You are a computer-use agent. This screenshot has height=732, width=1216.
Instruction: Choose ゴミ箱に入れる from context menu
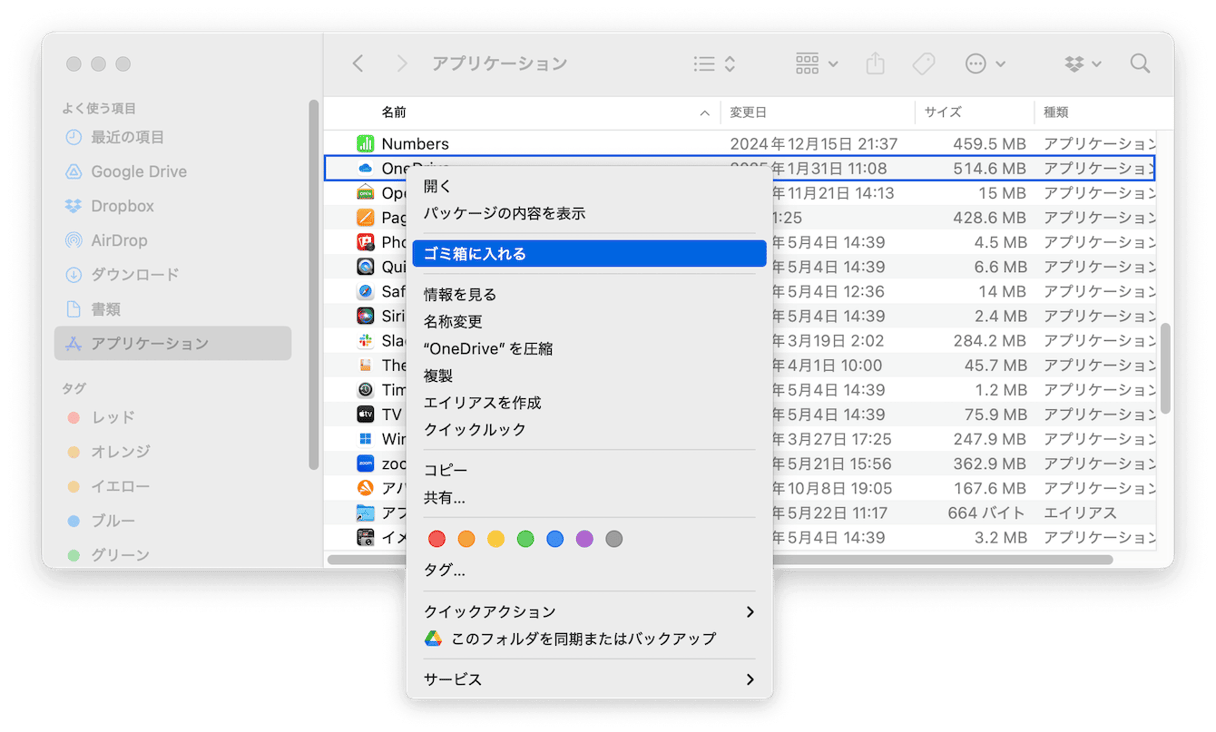pos(588,254)
